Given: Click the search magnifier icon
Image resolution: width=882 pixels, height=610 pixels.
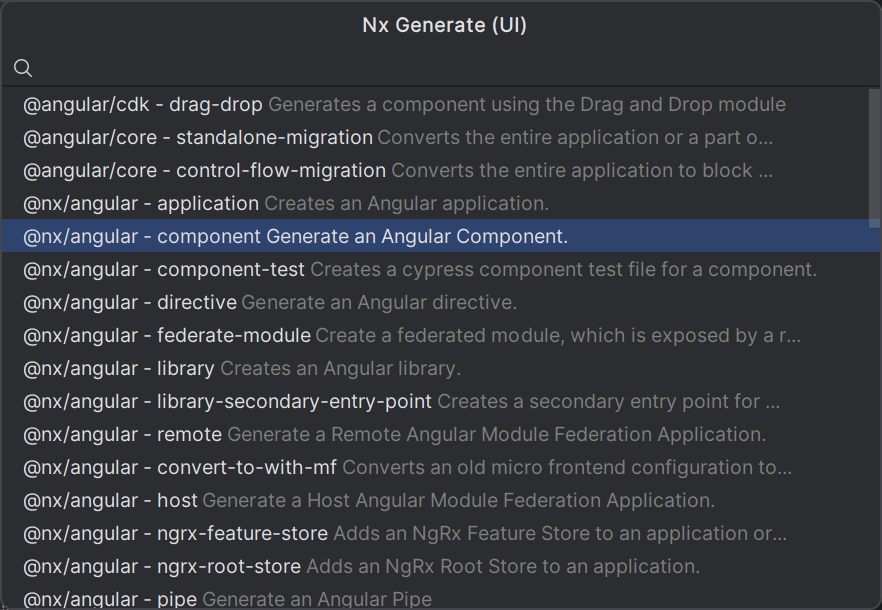Looking at the screenshot, I should click(x=22, y=68).
